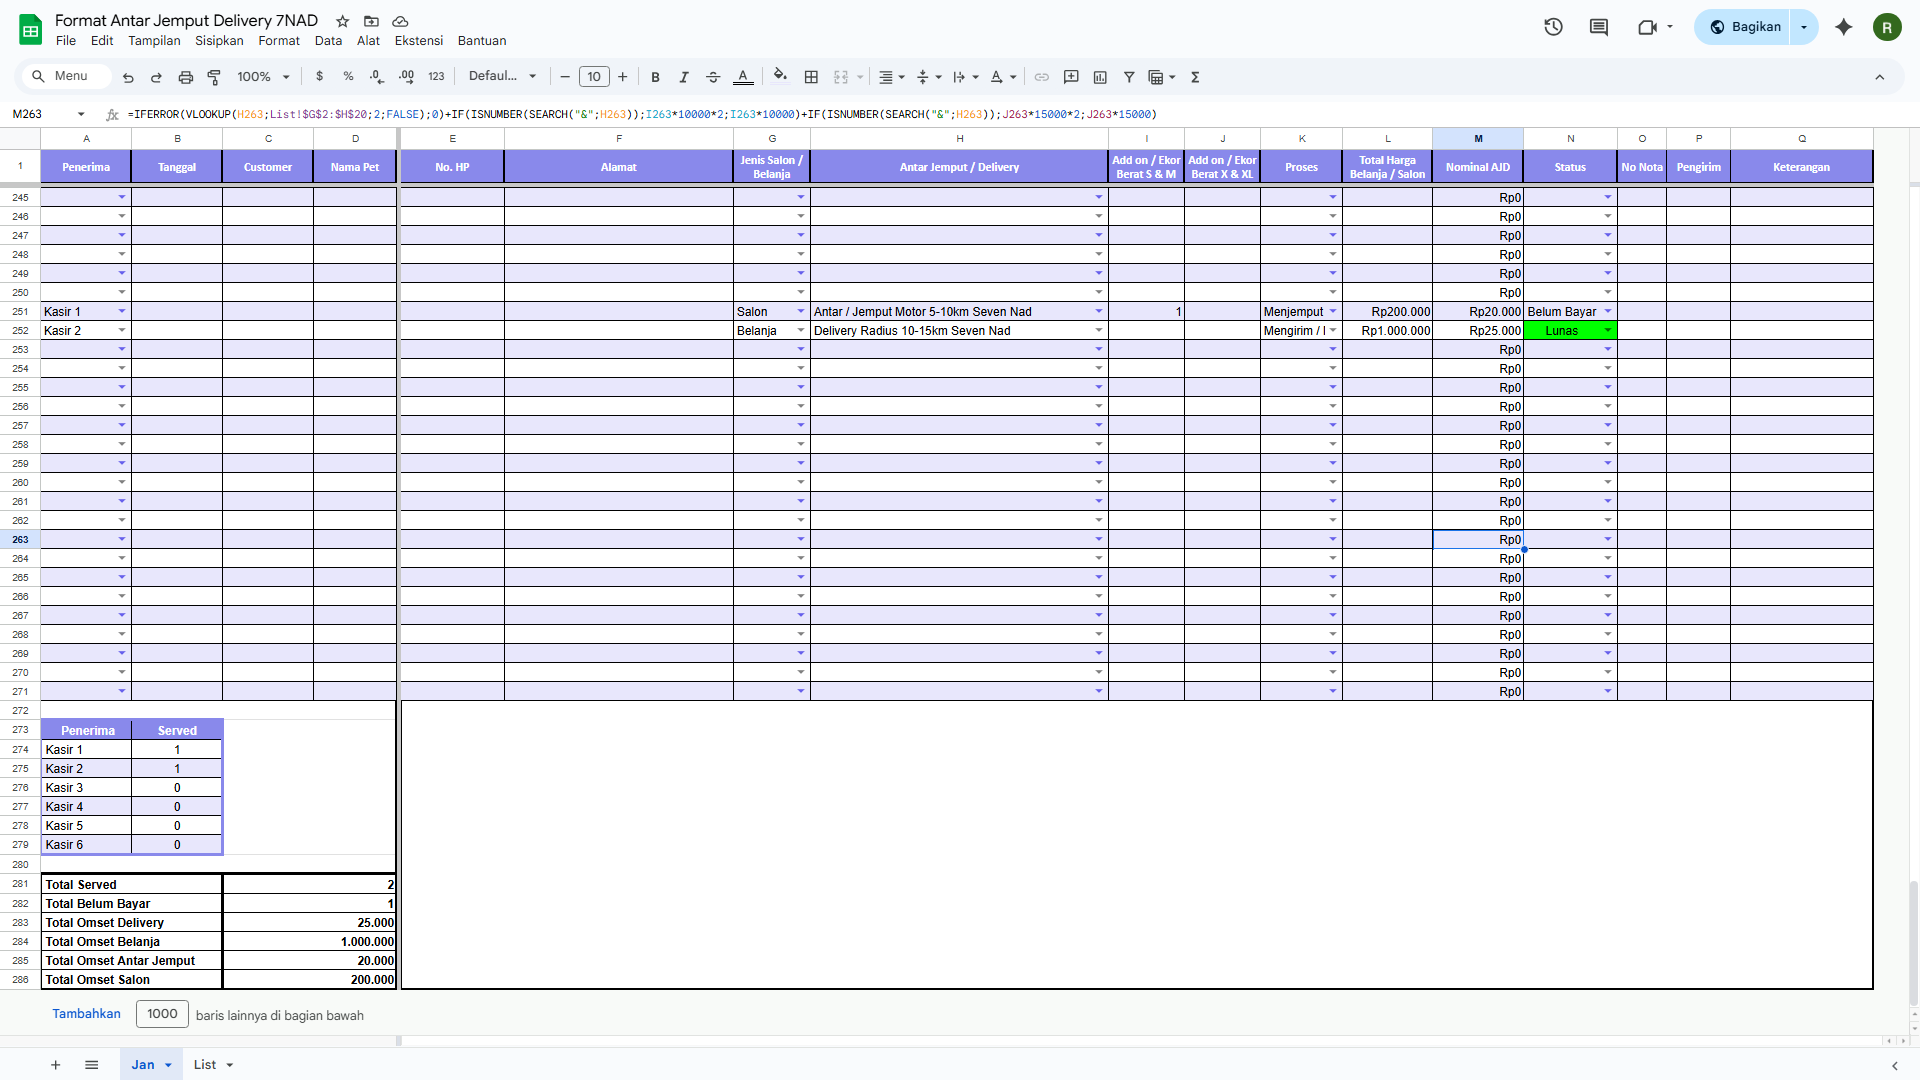Open the font Default dropdown
This screenshot has width=1920, height=1080.
point(503,76)
